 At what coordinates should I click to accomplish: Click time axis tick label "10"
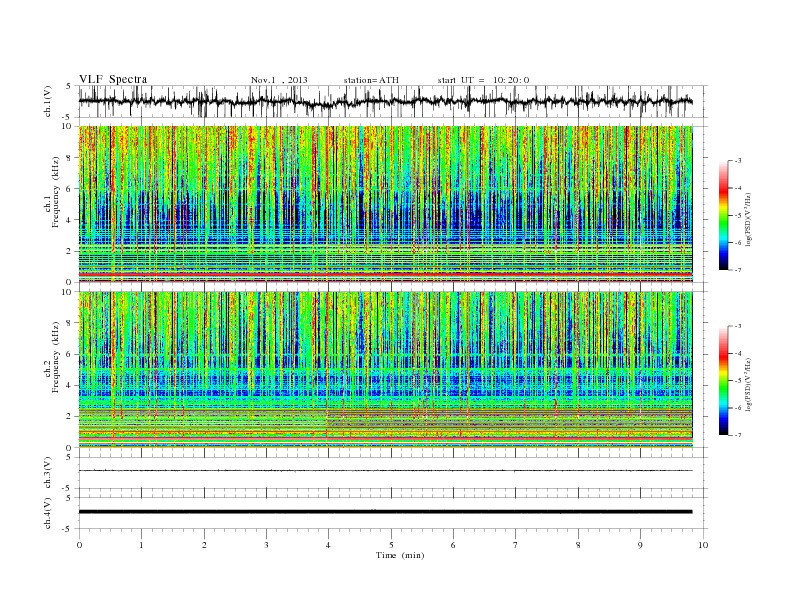(703, 545)
